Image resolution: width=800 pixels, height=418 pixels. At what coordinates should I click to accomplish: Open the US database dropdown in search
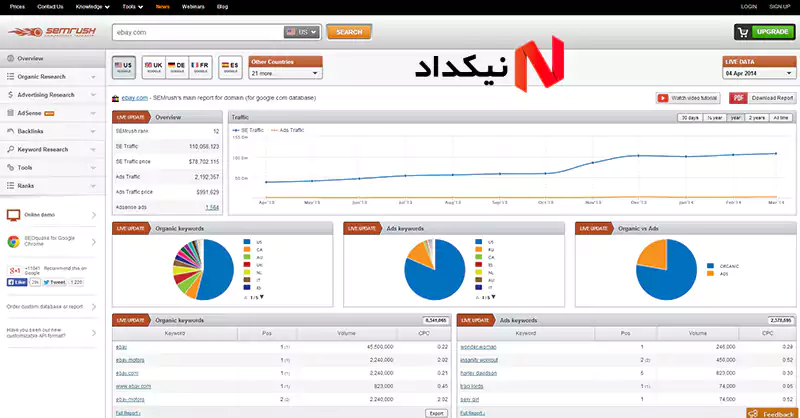[x=302, y=32]
